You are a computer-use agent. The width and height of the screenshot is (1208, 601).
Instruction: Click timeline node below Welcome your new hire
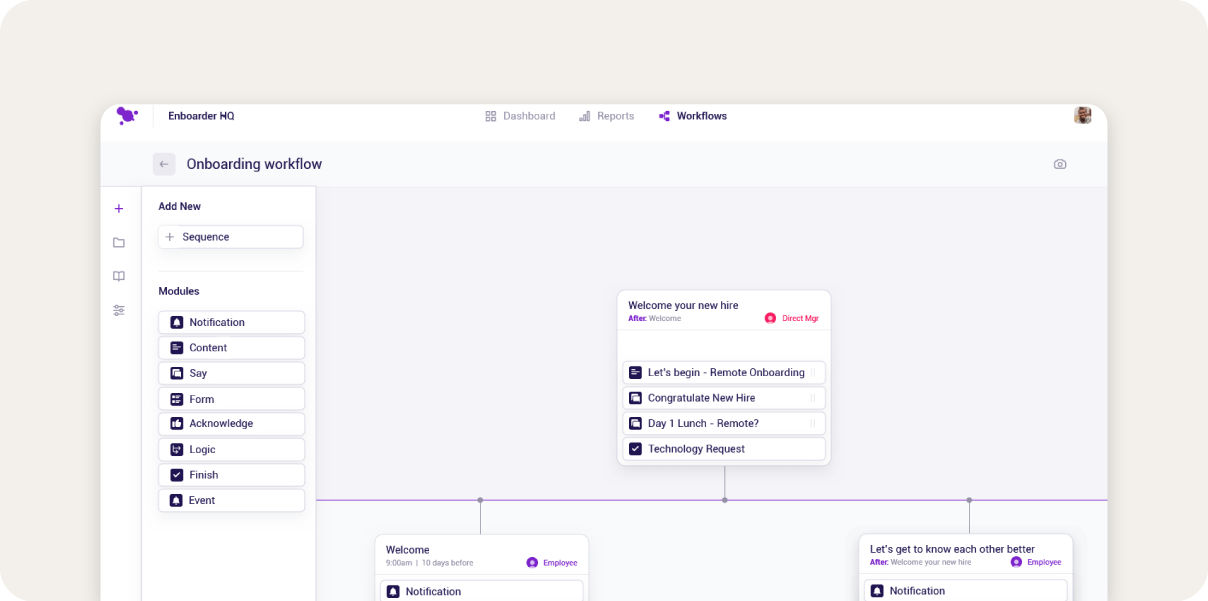[725, 500]
